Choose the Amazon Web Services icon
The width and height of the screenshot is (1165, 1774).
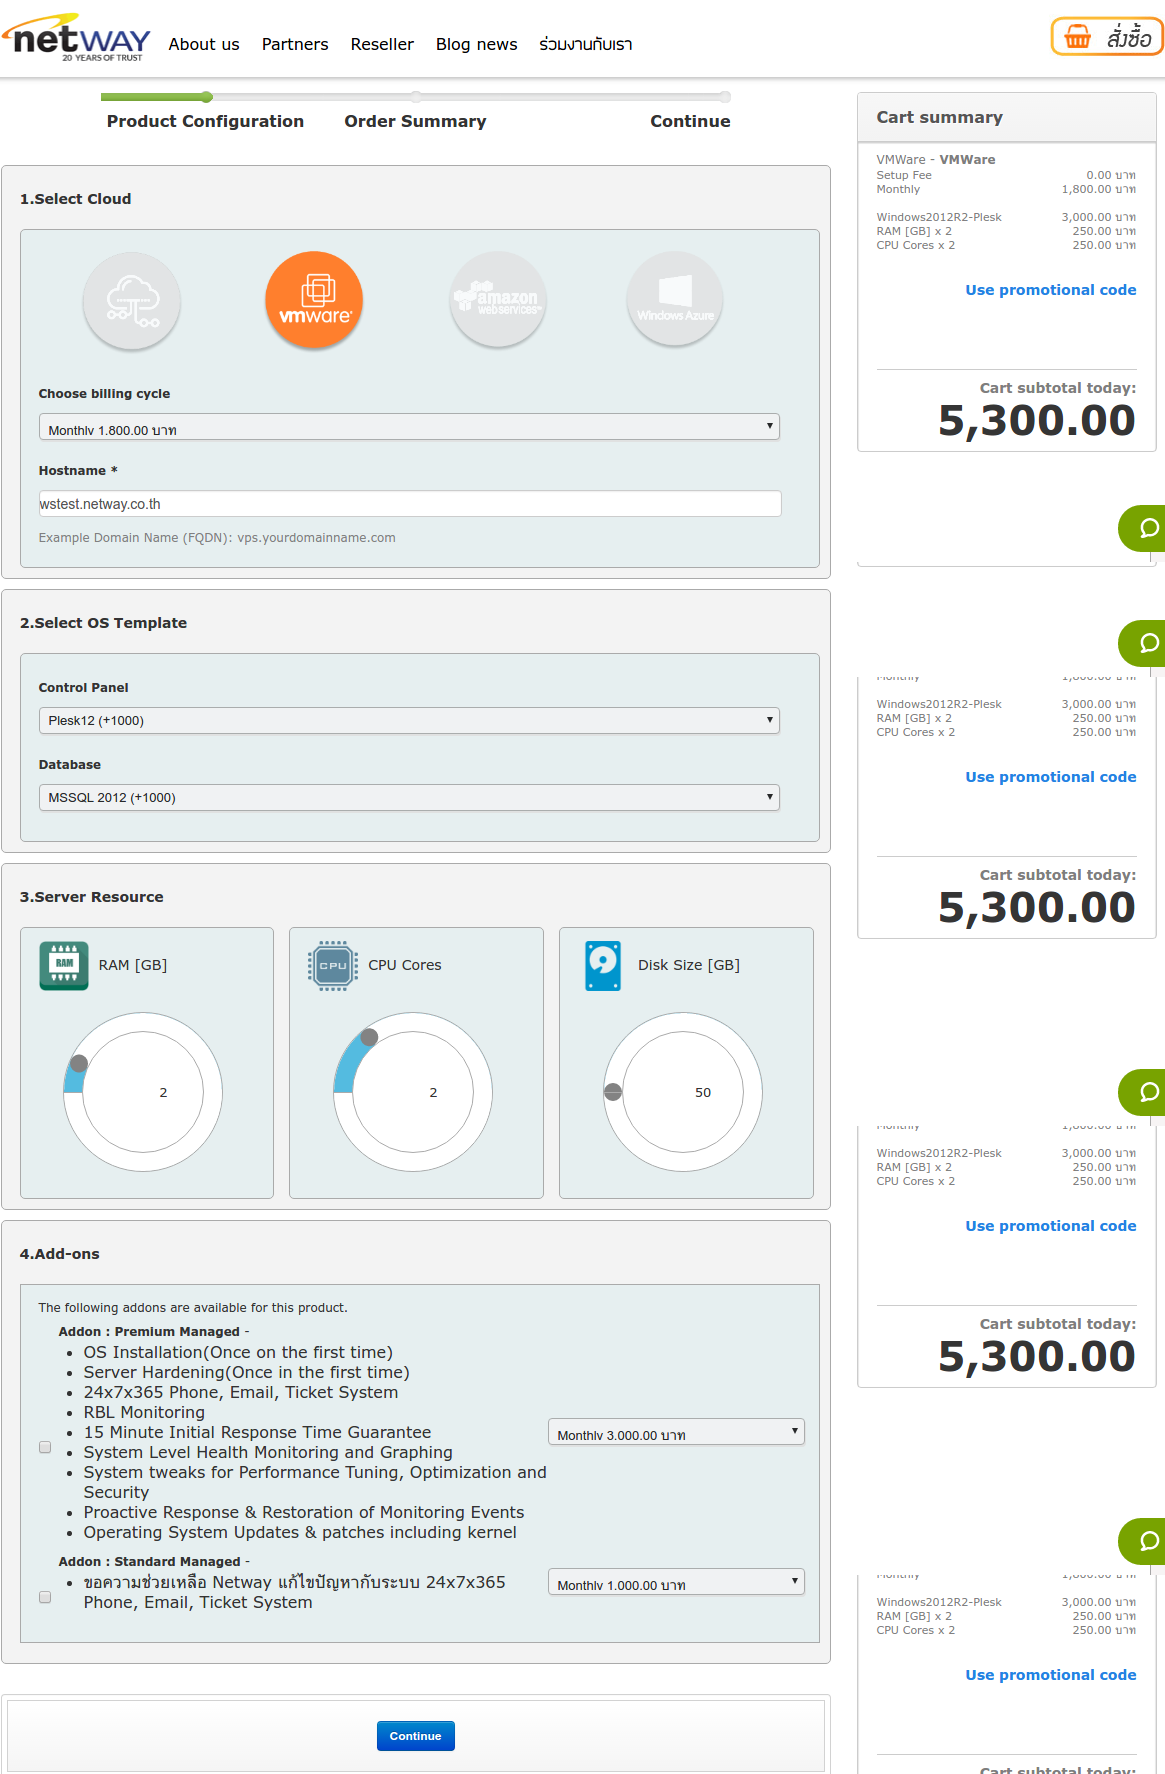498,300
